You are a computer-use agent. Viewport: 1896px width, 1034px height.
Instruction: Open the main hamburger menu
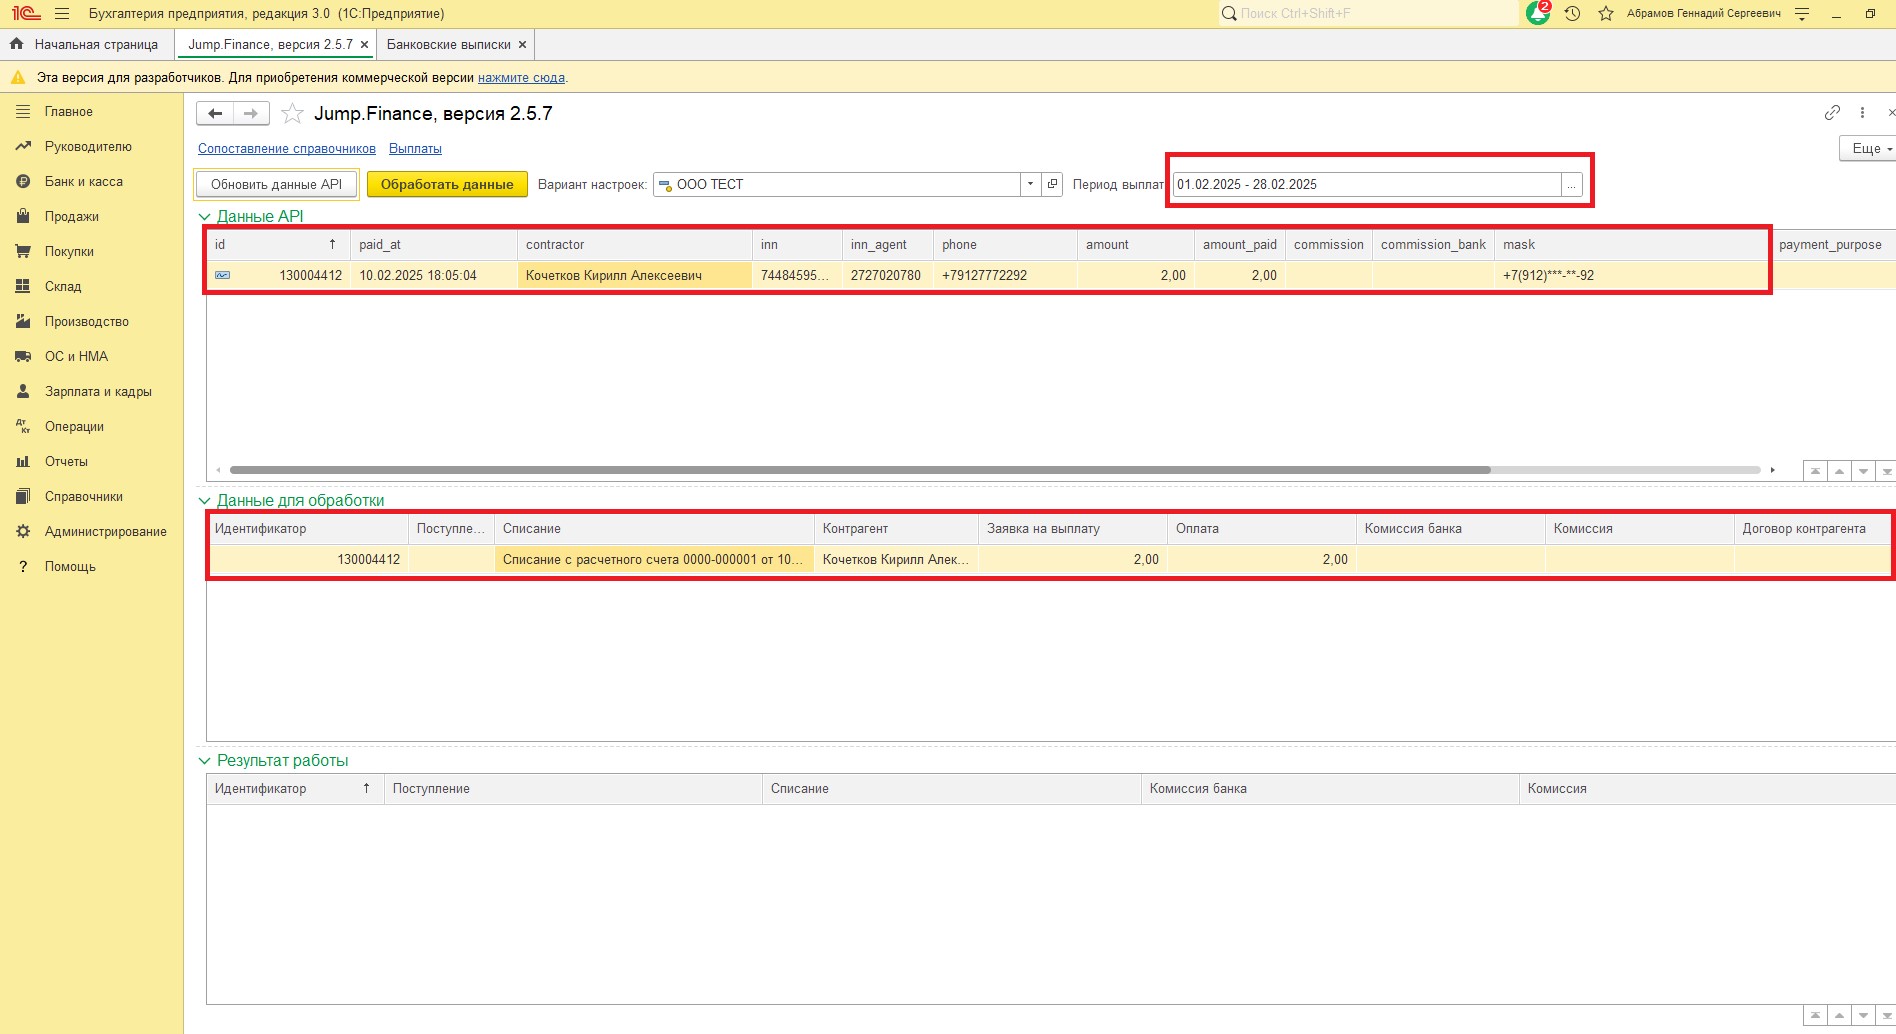tap(62, 14)
